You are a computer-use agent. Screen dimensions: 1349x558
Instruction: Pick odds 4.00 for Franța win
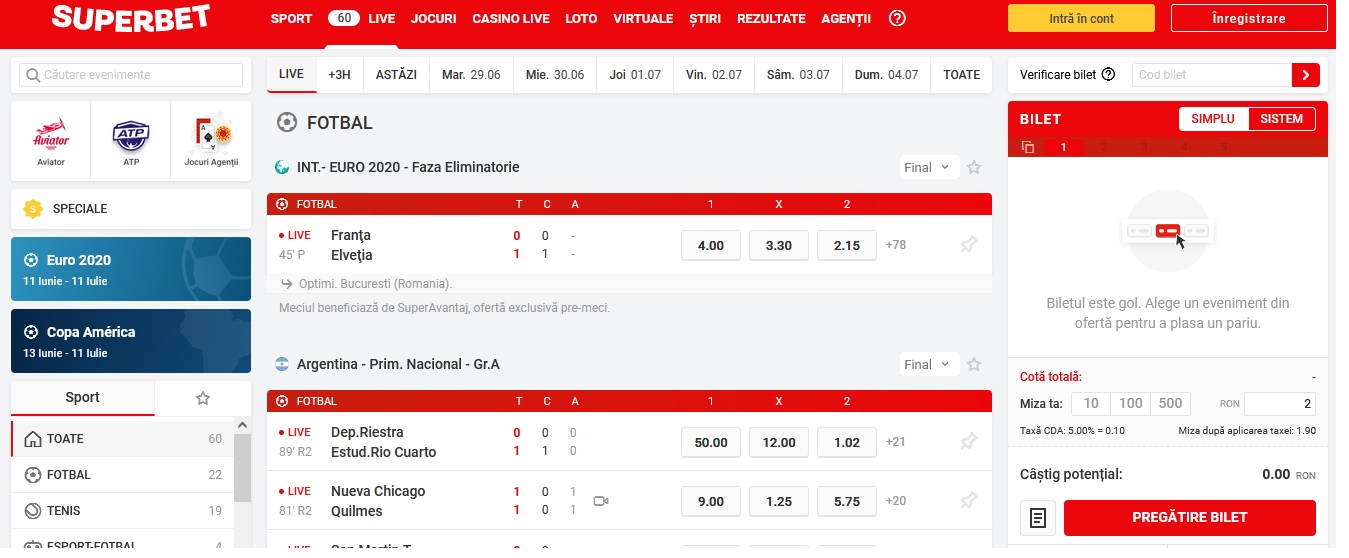(x=710, y=245)
